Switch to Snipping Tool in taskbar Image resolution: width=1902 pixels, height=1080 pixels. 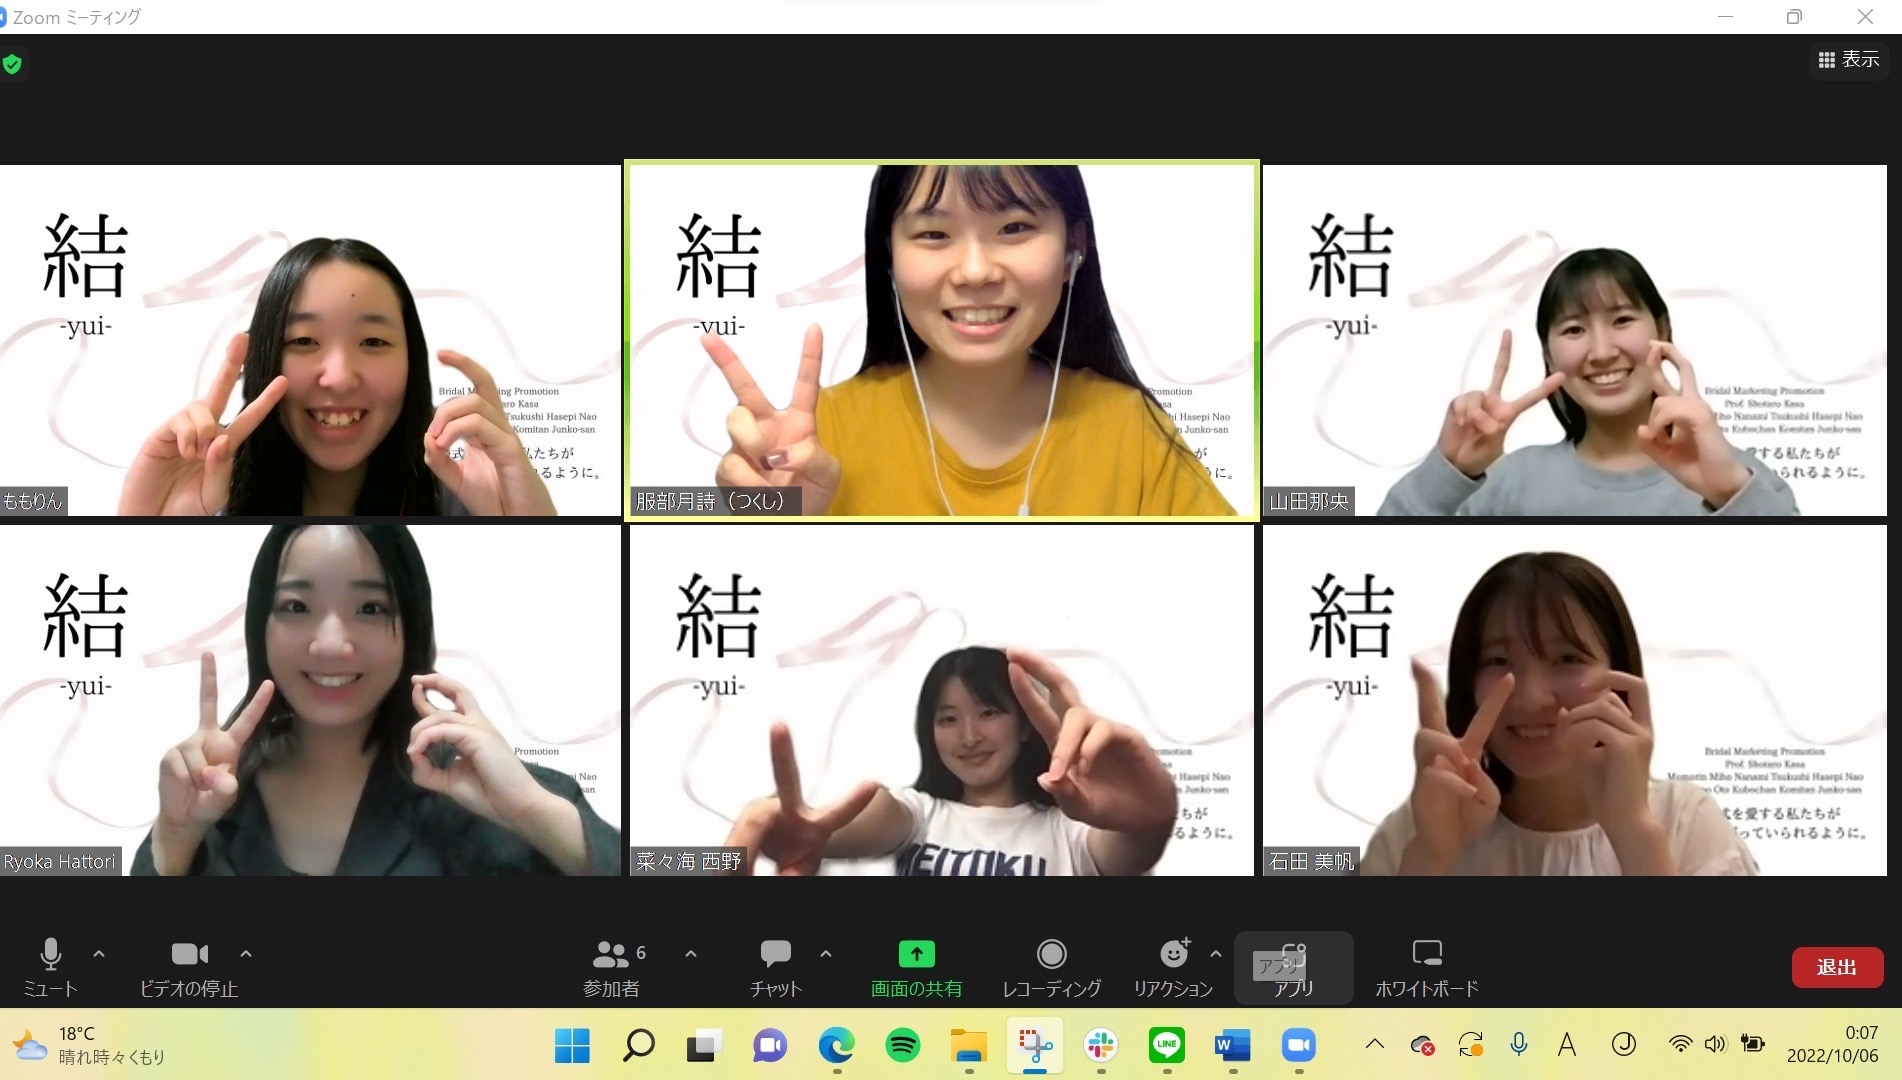tap(1034, 1046)
